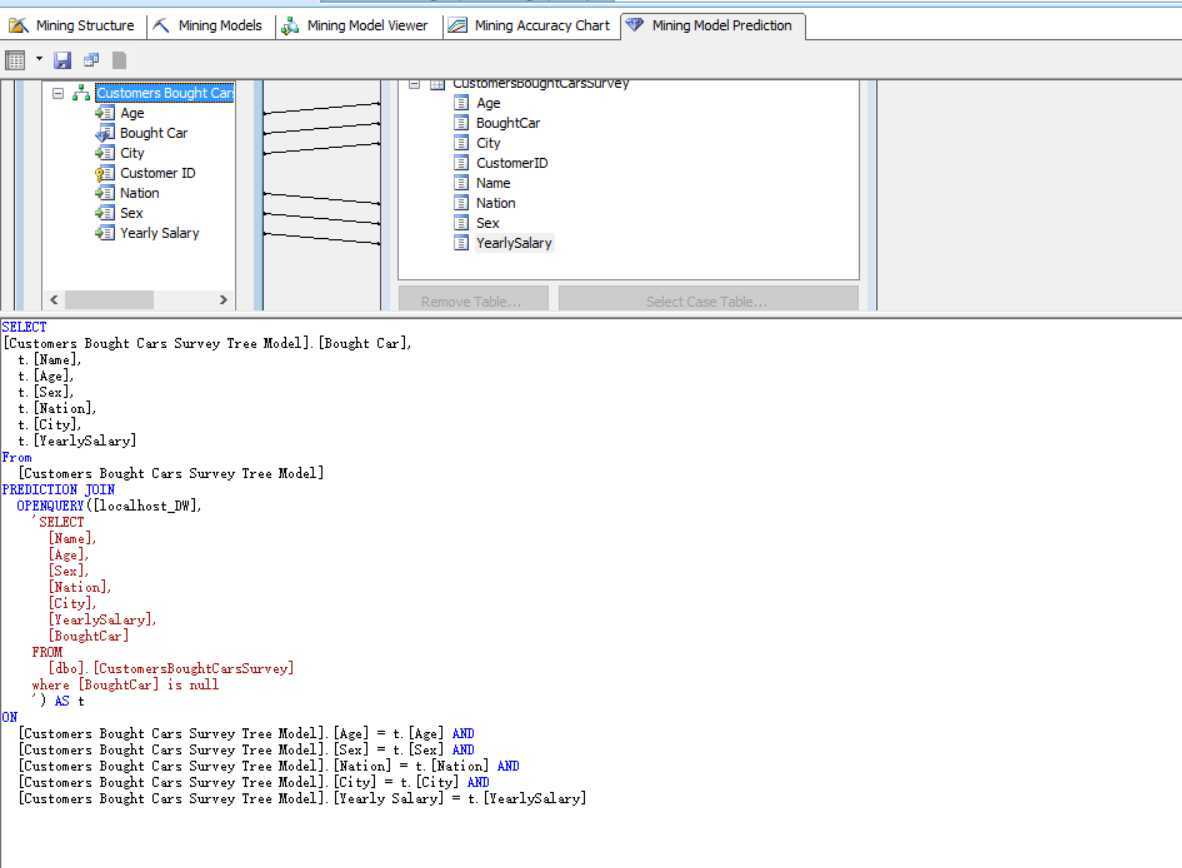
Task: Open the view switcher dropdown arrow
Action: coord(40,59)
